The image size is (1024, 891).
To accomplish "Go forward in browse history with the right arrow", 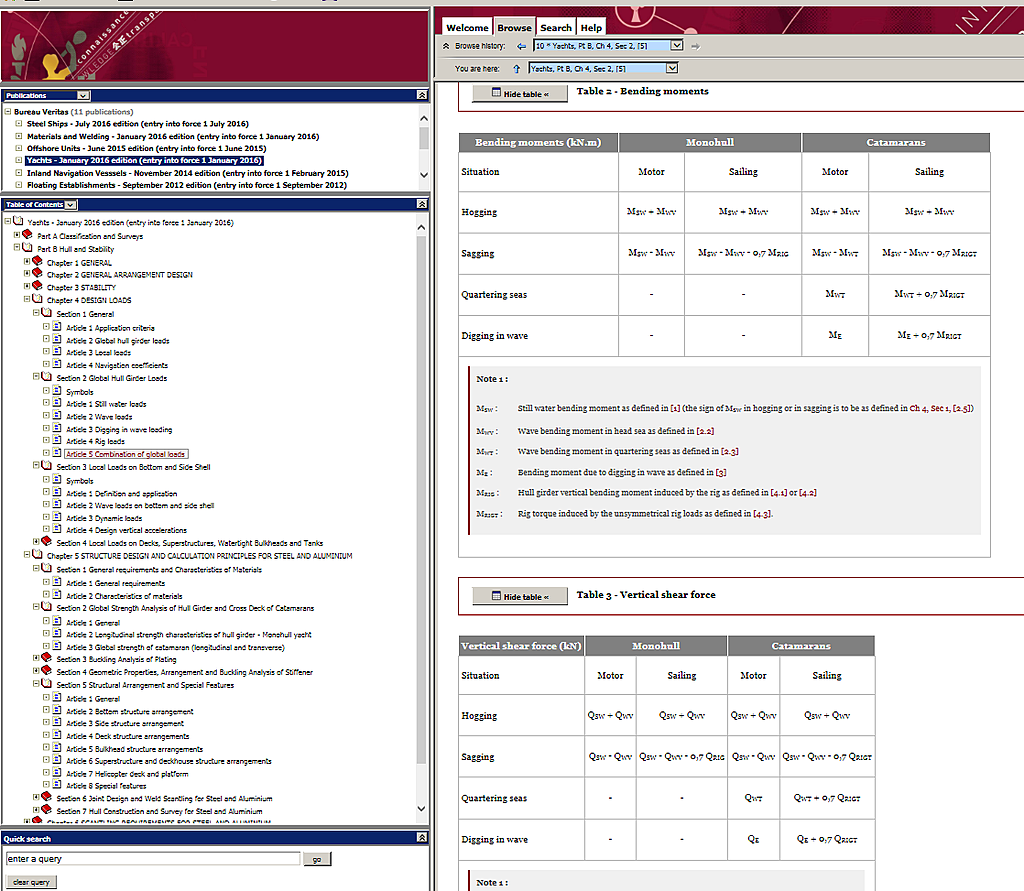I will [x=696, y=46].
